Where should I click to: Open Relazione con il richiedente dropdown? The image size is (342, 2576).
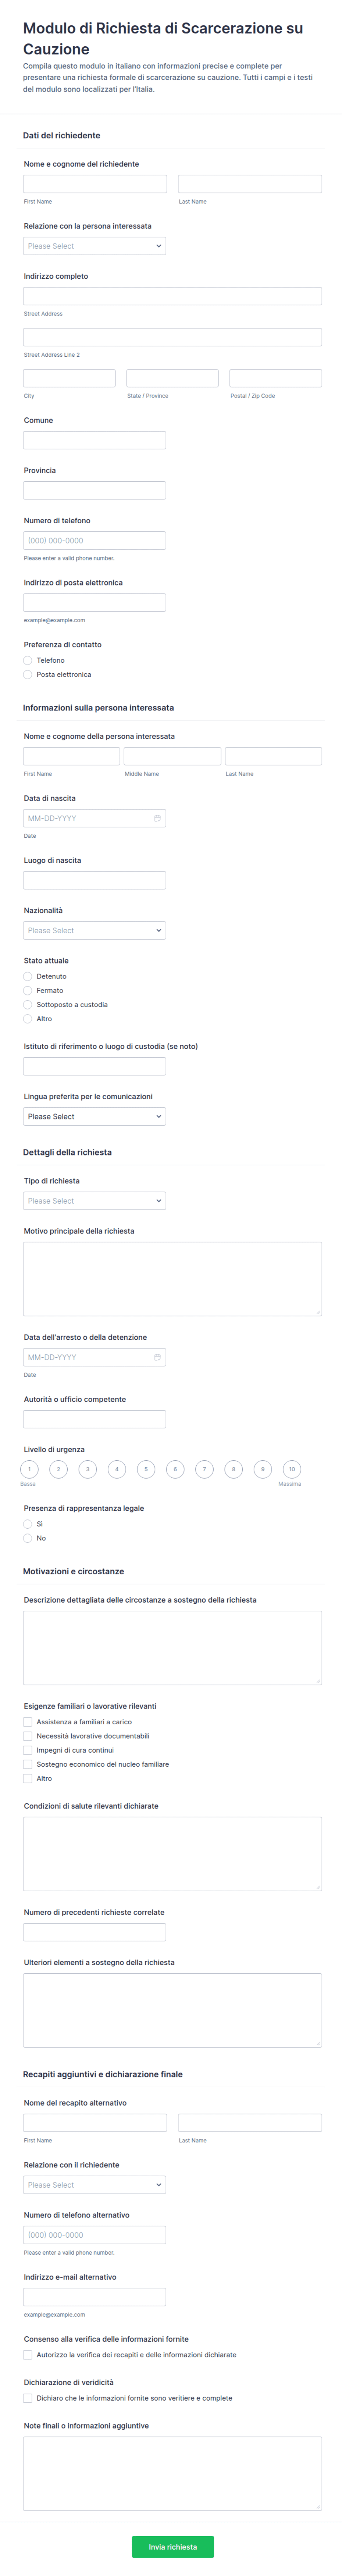(x=94, y=2185)
